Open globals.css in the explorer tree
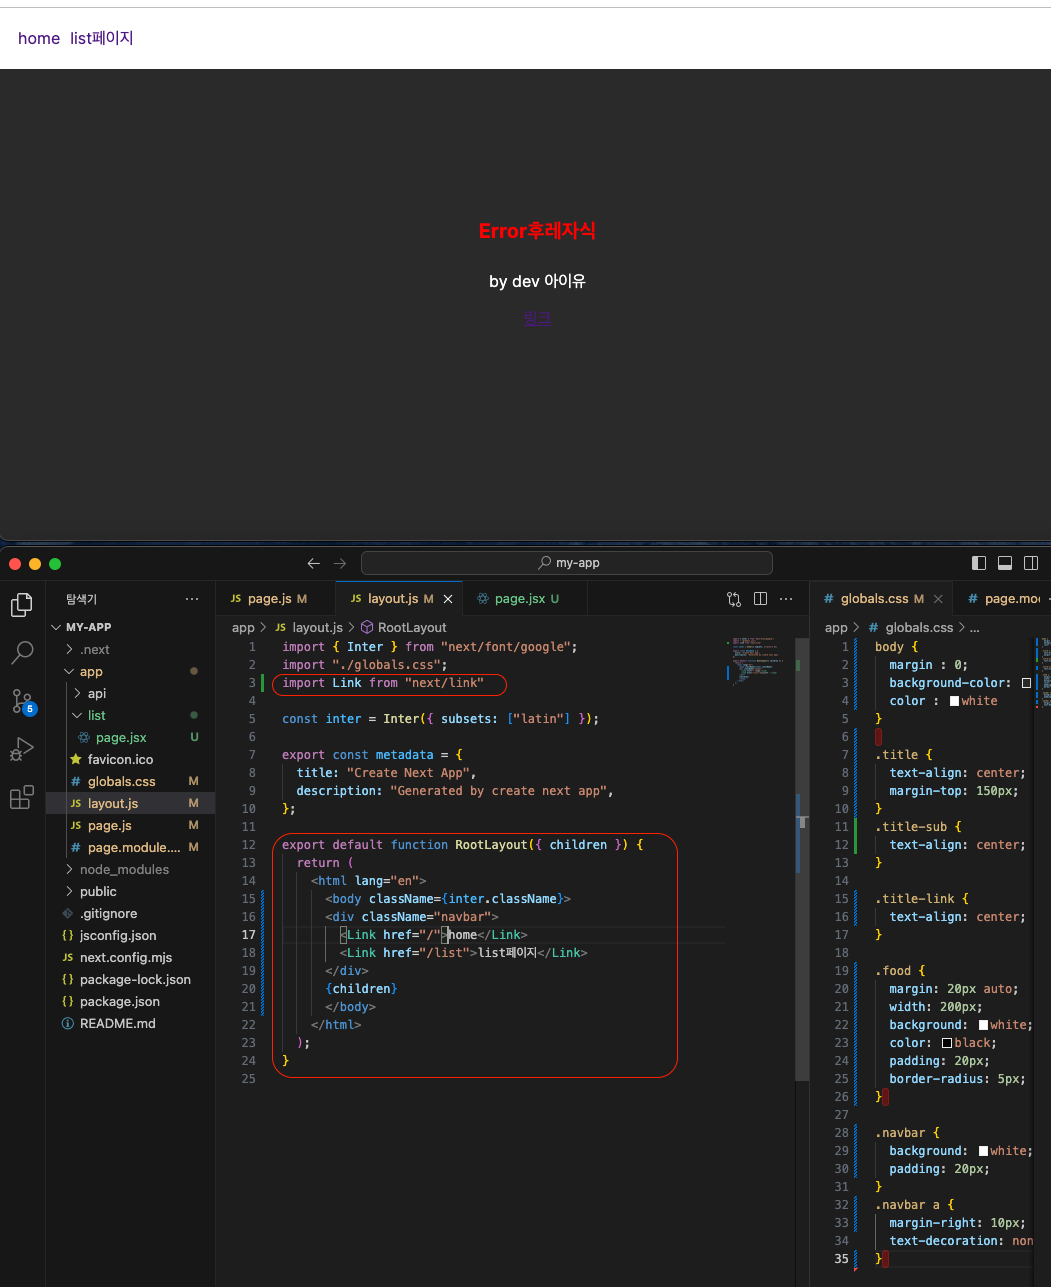The width and height of the screenshot is (1051, 1287). coord(130,781)
